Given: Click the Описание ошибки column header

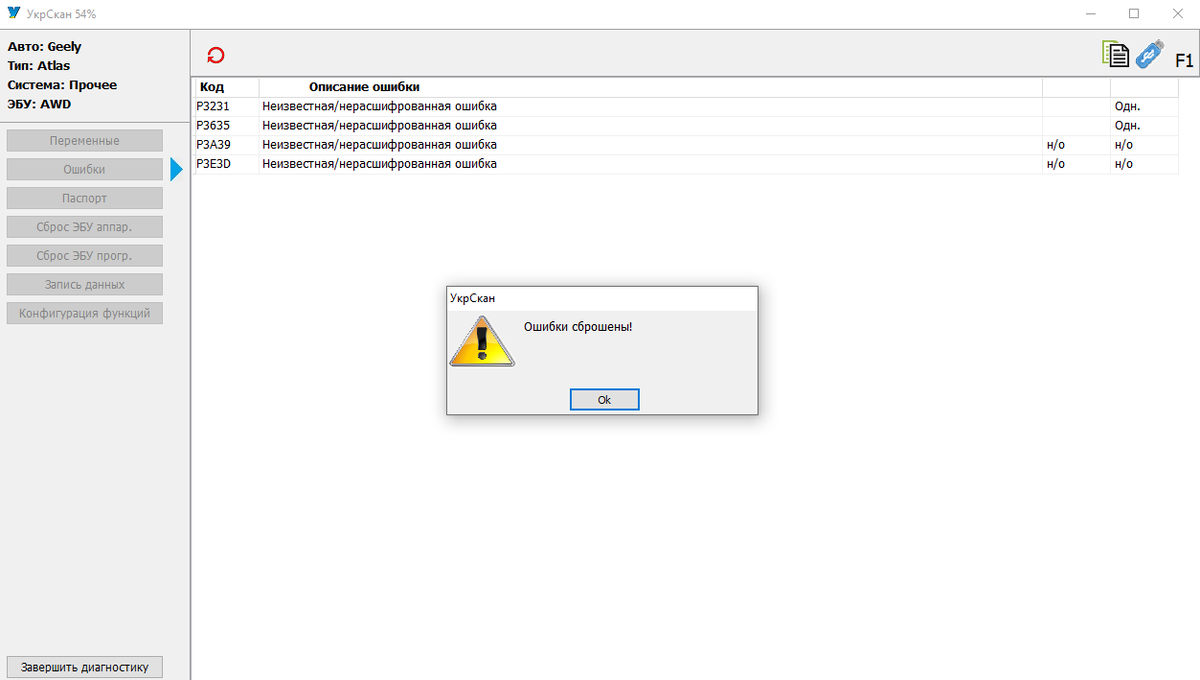Looking at the screenshot, I should point(364,87).
